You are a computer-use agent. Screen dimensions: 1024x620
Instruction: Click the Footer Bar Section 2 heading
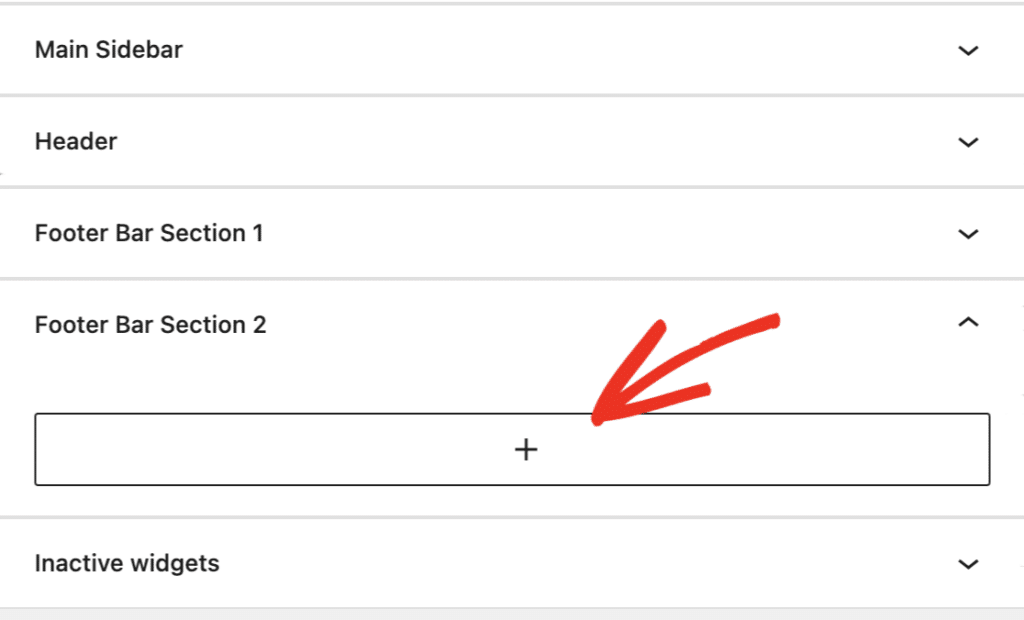tap(151, 324)
